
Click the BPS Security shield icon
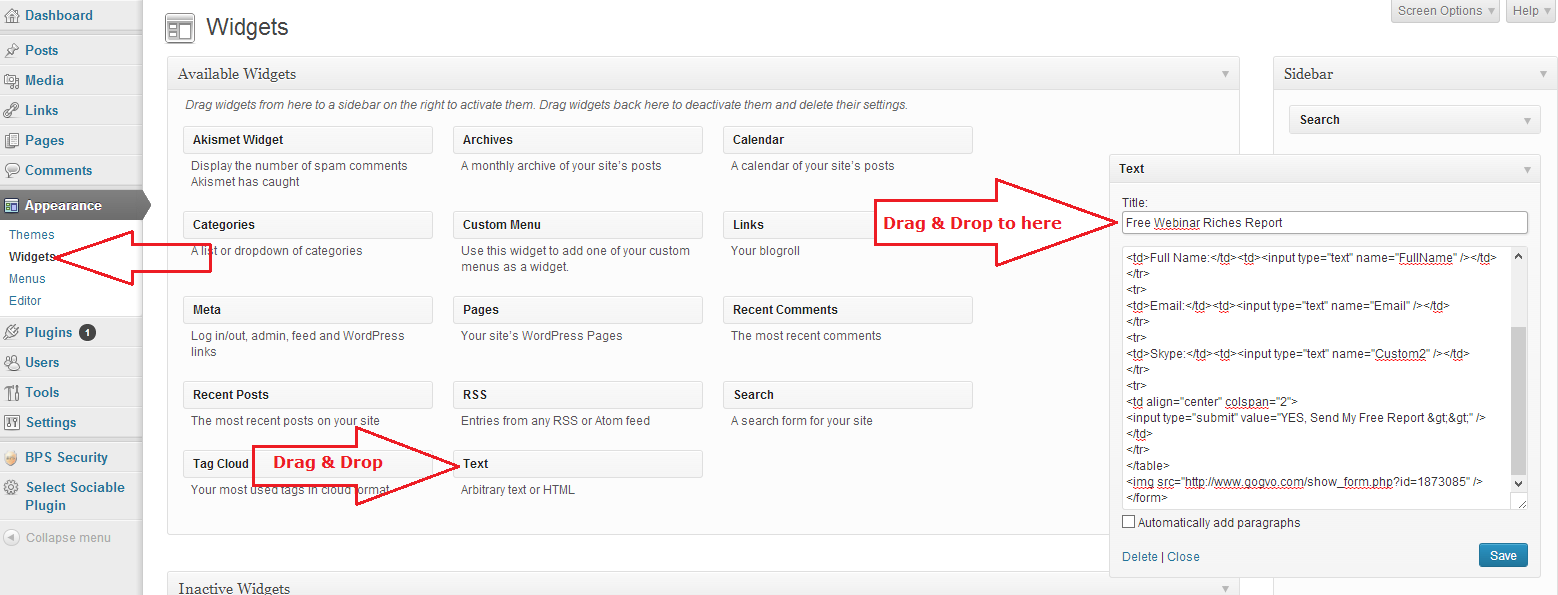coord(12,458)
